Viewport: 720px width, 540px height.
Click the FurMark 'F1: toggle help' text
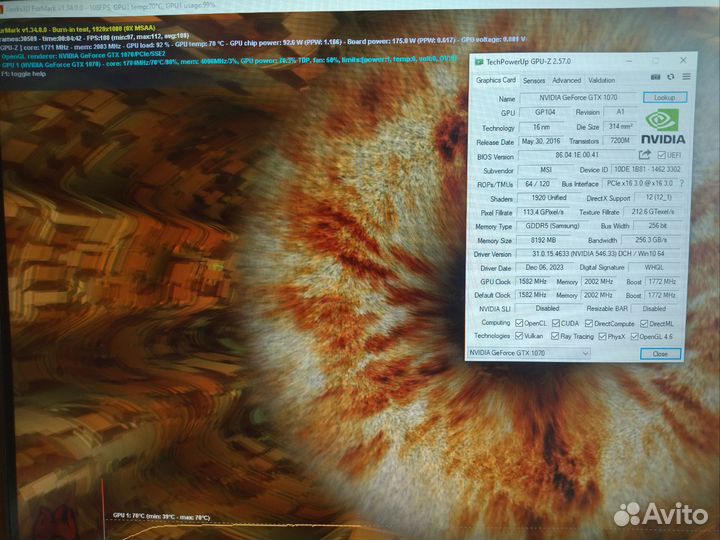(23, 74)
